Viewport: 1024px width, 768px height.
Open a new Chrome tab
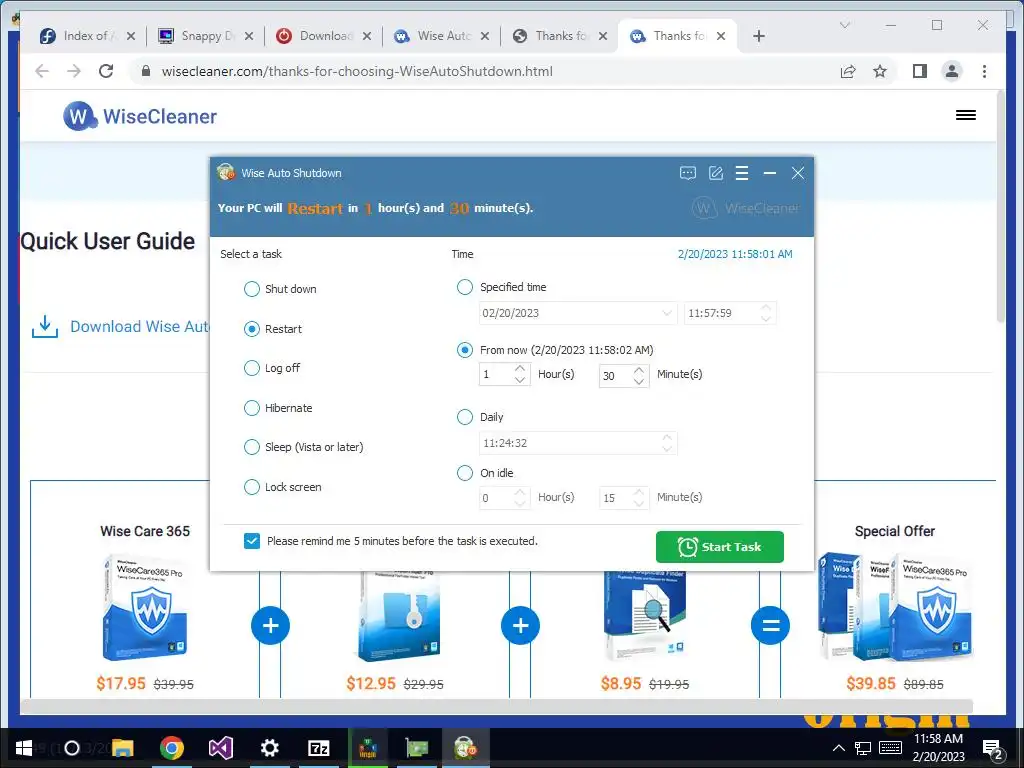tap(759, 36)
